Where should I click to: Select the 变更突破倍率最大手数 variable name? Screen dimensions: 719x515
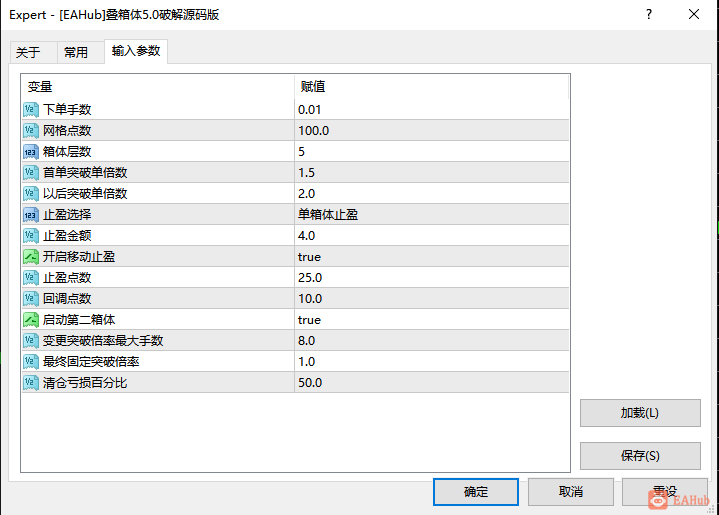(x=103, y=341)
